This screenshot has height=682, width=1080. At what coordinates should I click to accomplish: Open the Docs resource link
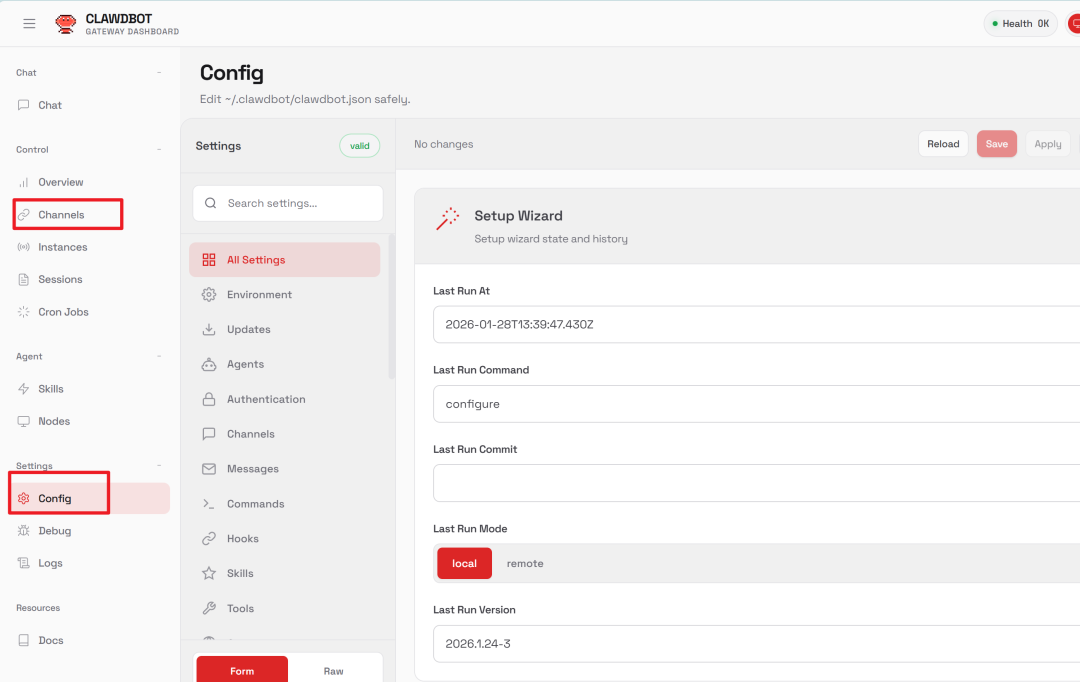pyautogui.click(x=90, y=640)
